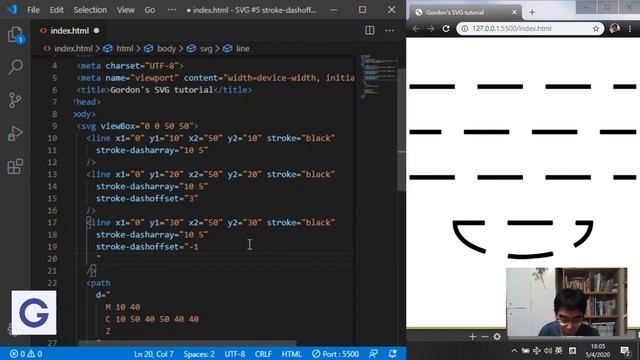Open a new browser tab
640x360 pixels.
click(x=532, y=12)
